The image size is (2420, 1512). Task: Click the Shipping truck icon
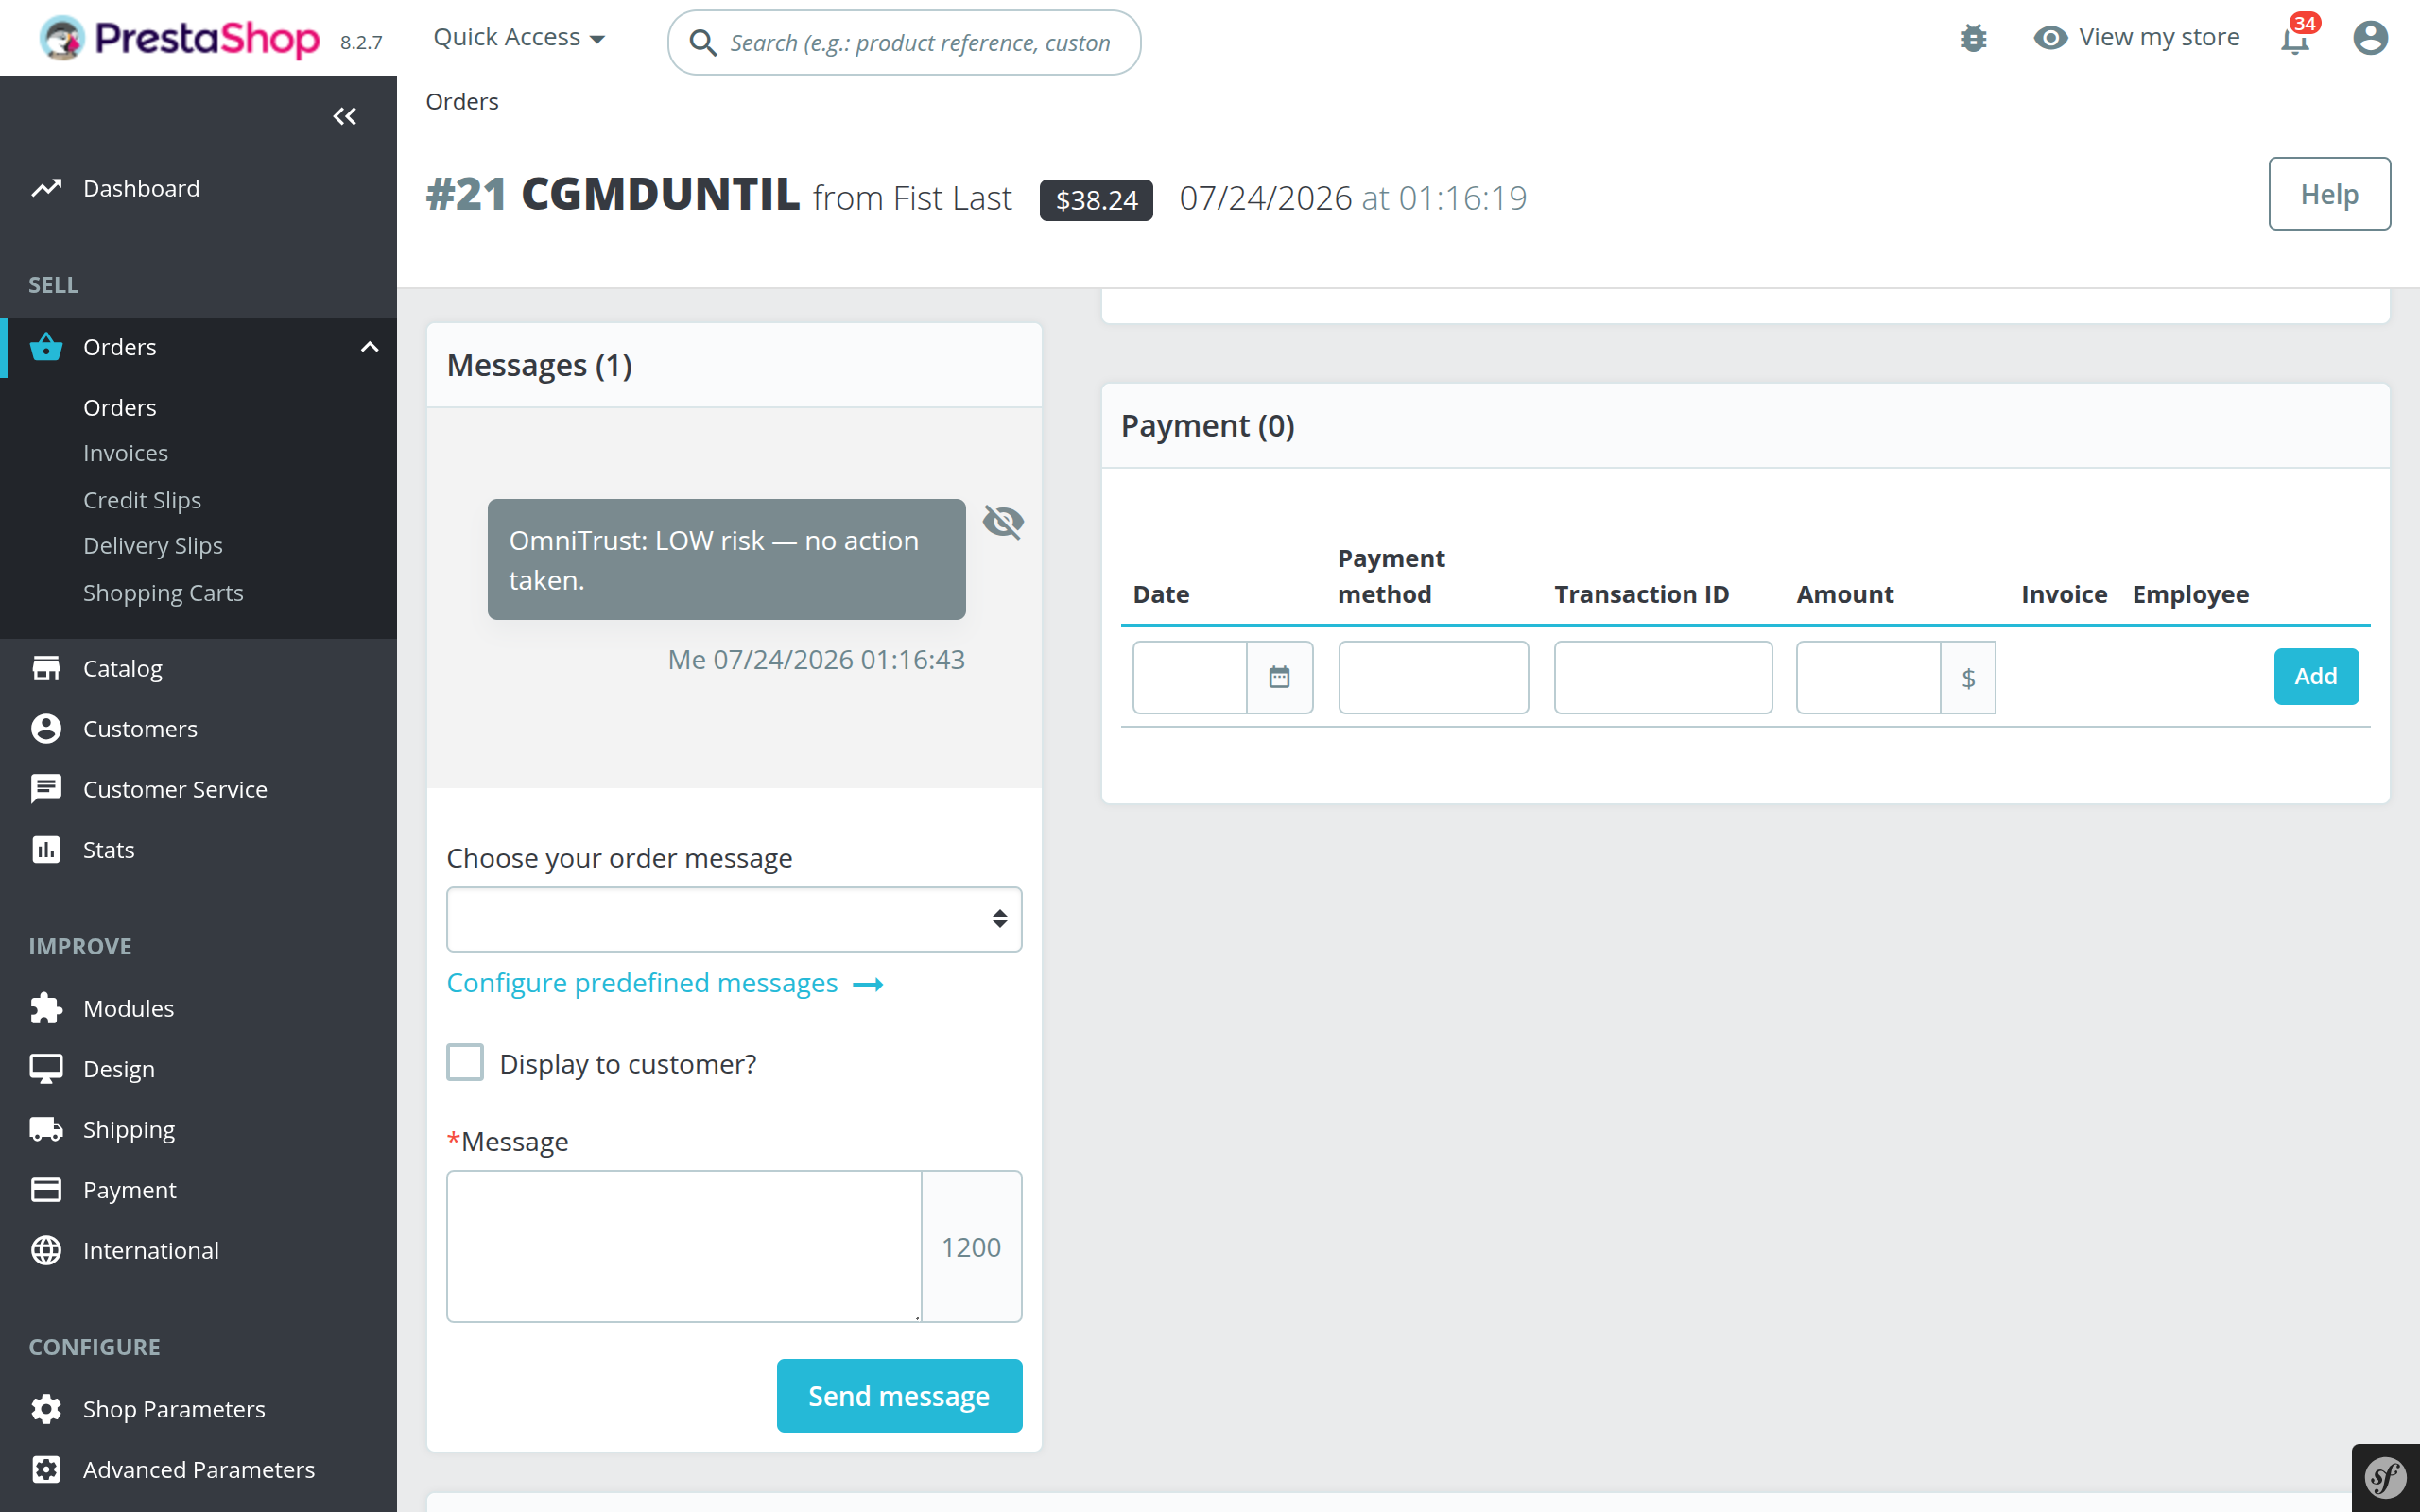click(x=46, y=1129)
